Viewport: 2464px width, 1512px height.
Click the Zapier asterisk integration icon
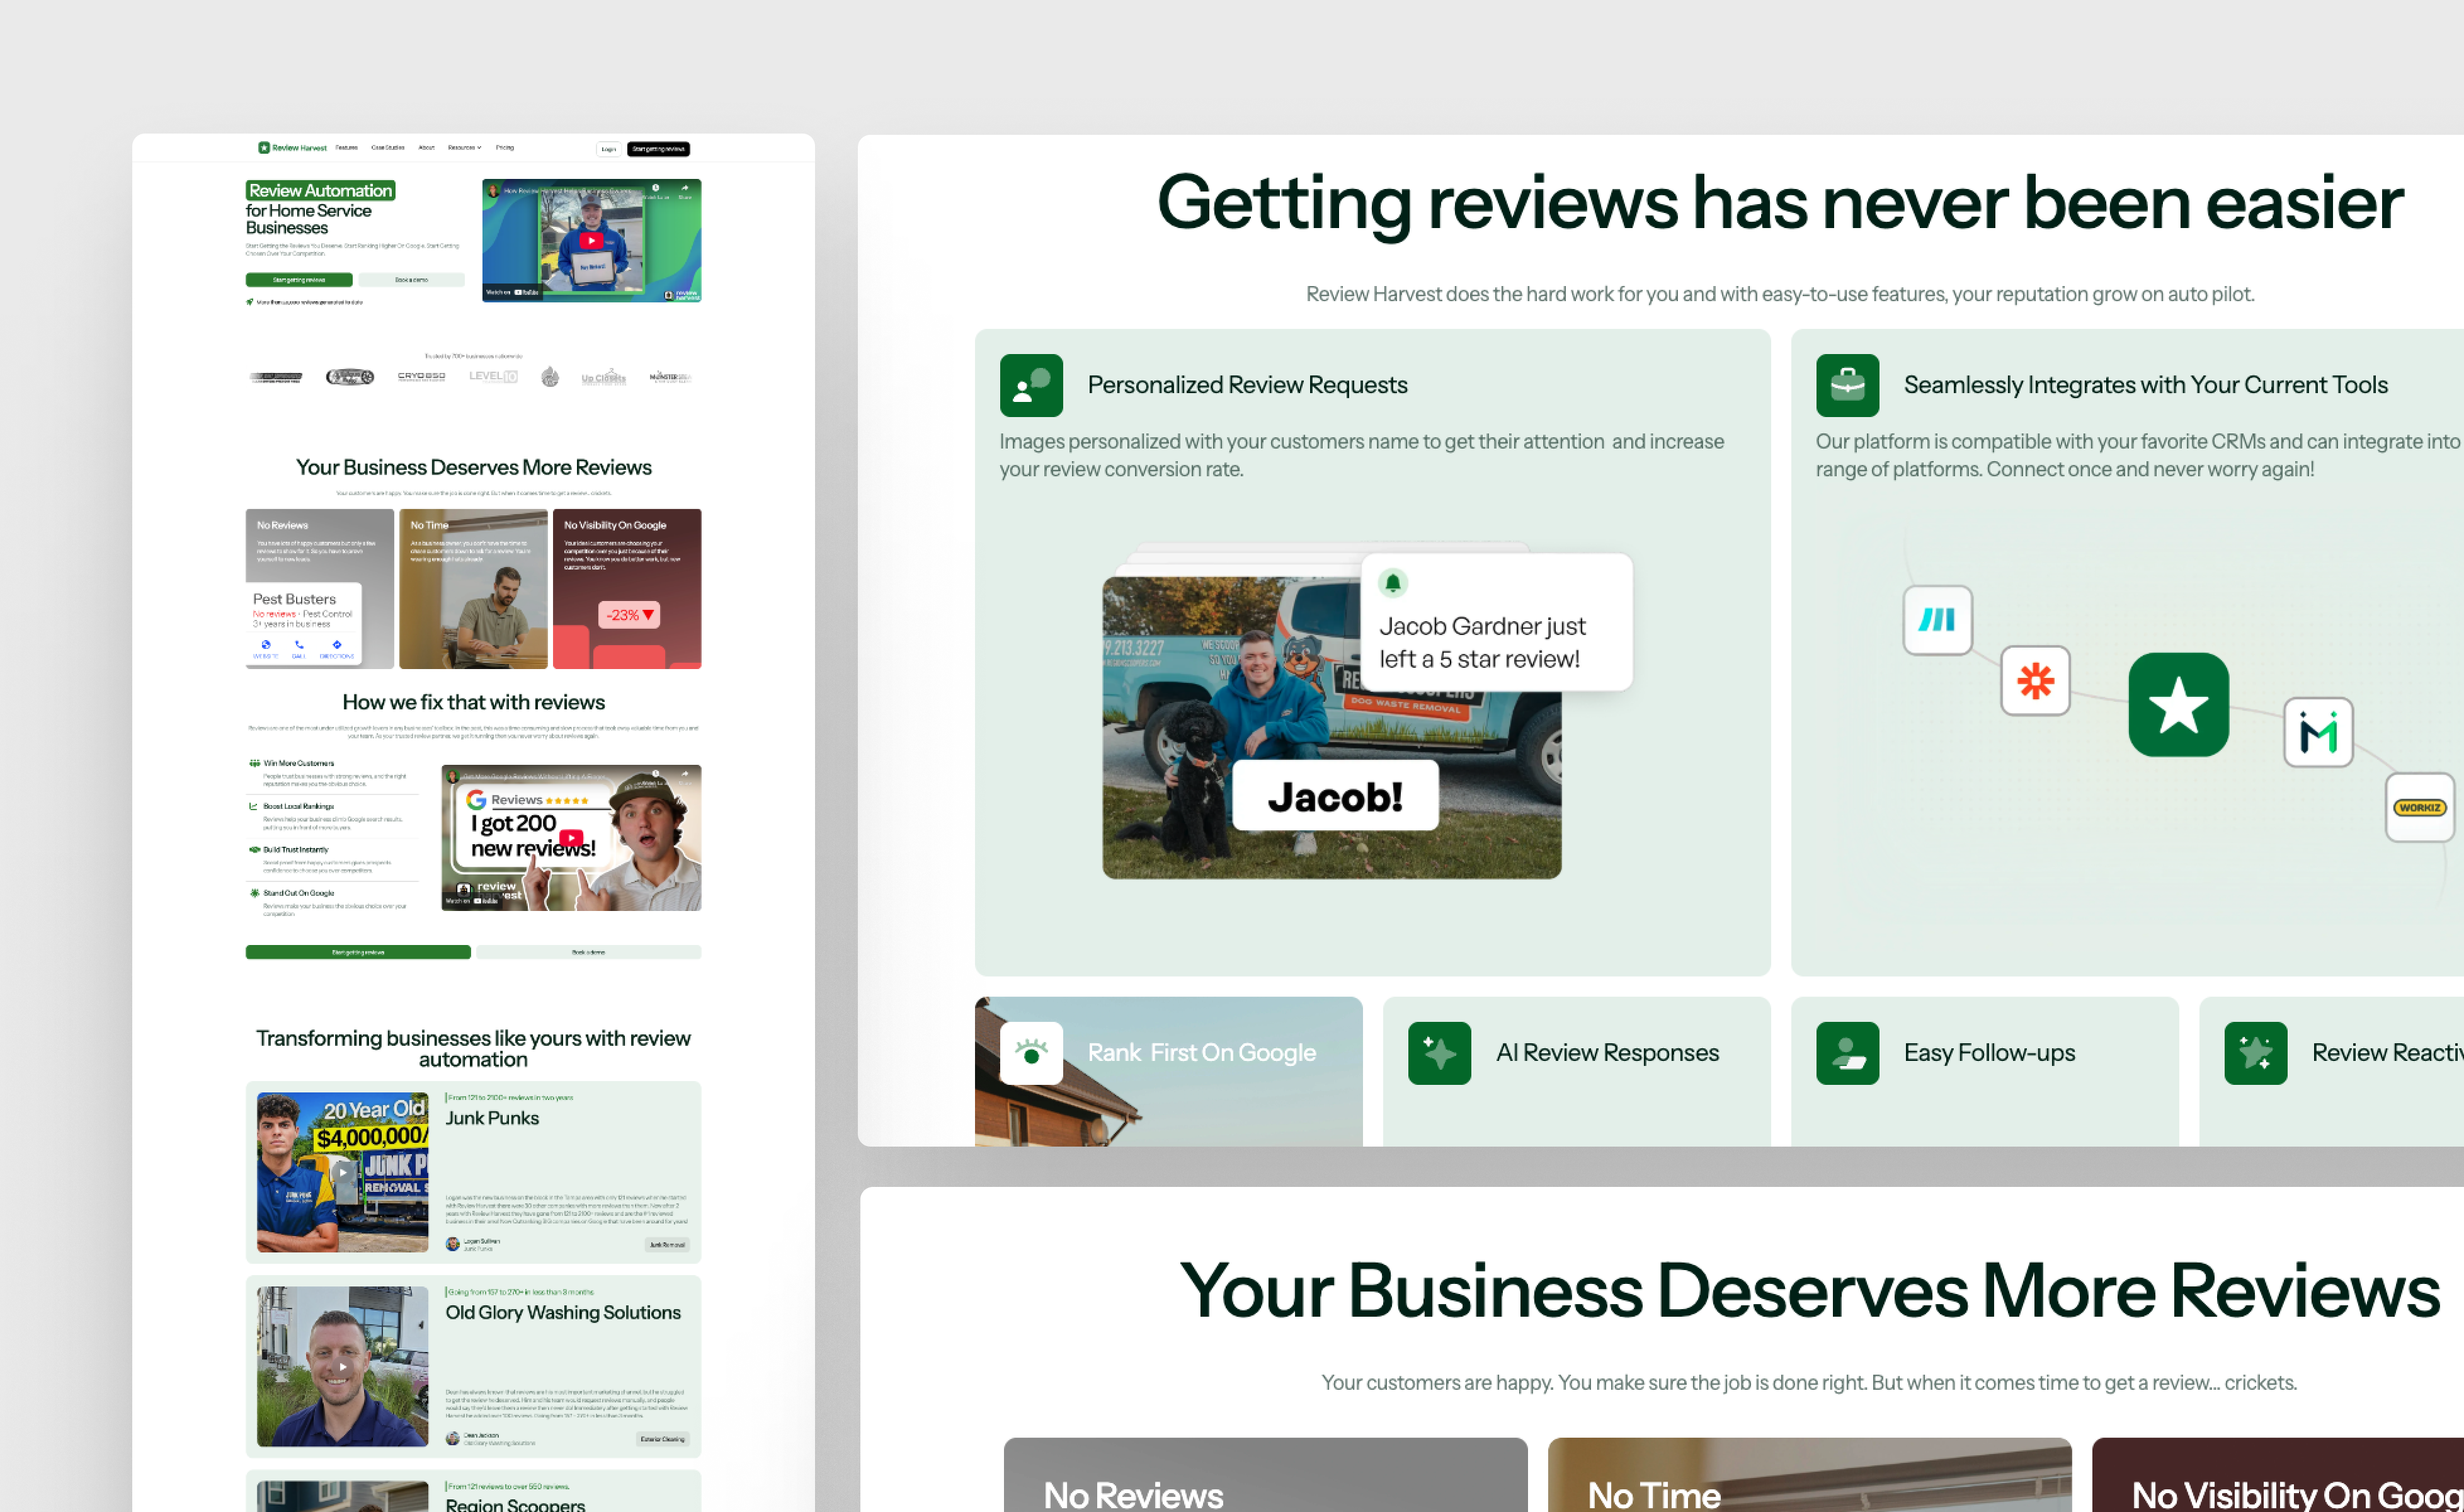click(2035, 681)
